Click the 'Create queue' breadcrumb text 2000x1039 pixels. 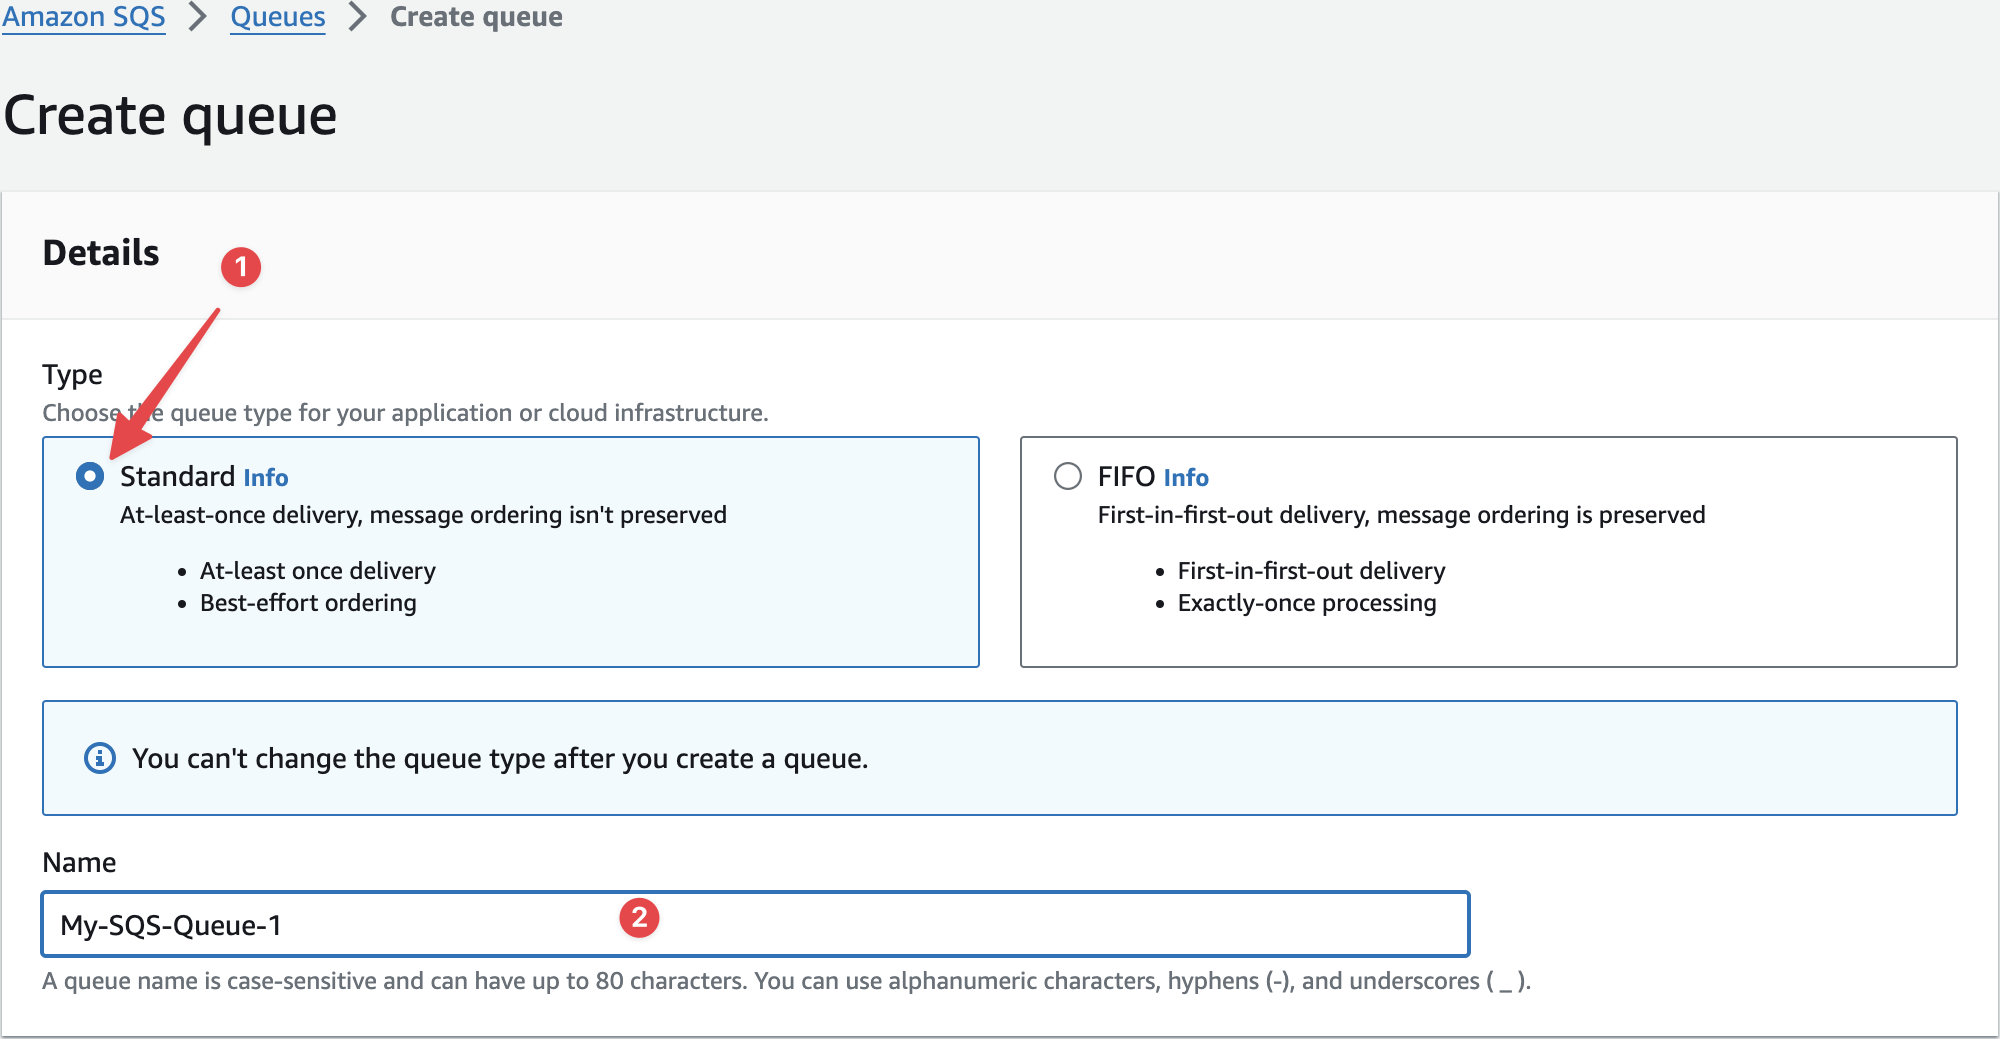click(x=476, y=17)
